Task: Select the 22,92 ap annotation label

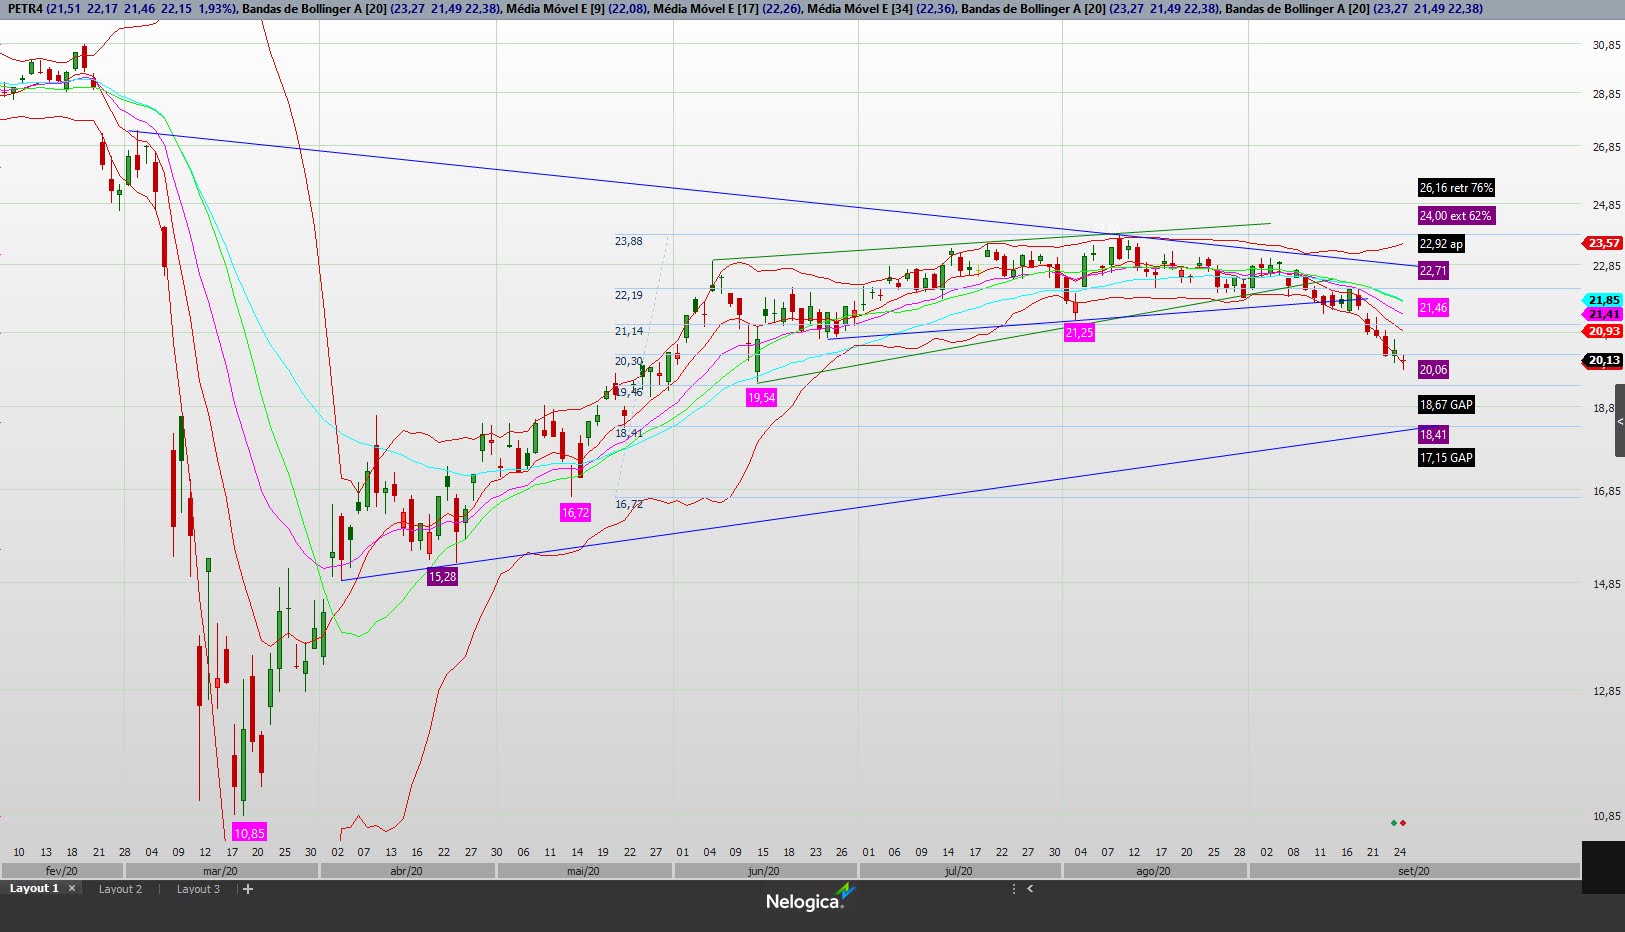Action: coord(1441,244)
